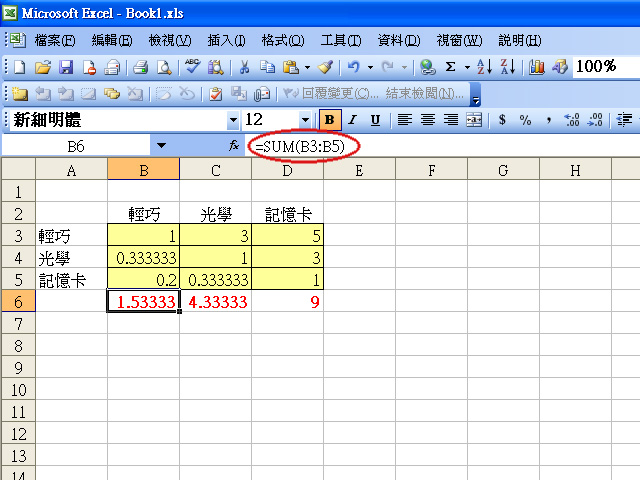Apply Currency style dollar icon
This screenshot has width=640, height=480.
click(x=502, y=120)
